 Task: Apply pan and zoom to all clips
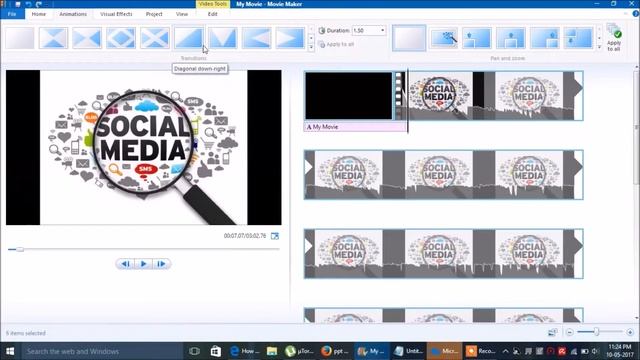tap(613, 38)
